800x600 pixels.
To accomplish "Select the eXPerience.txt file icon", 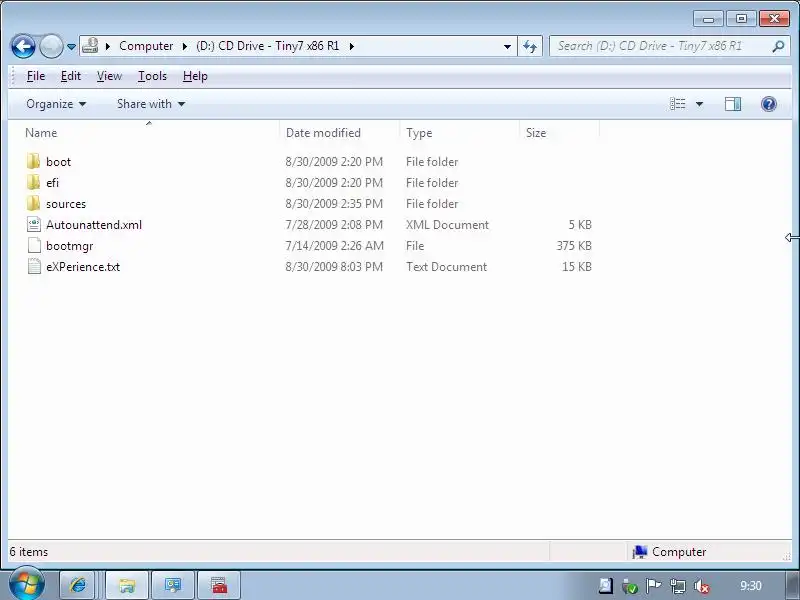I will click(x=34, y=266).
